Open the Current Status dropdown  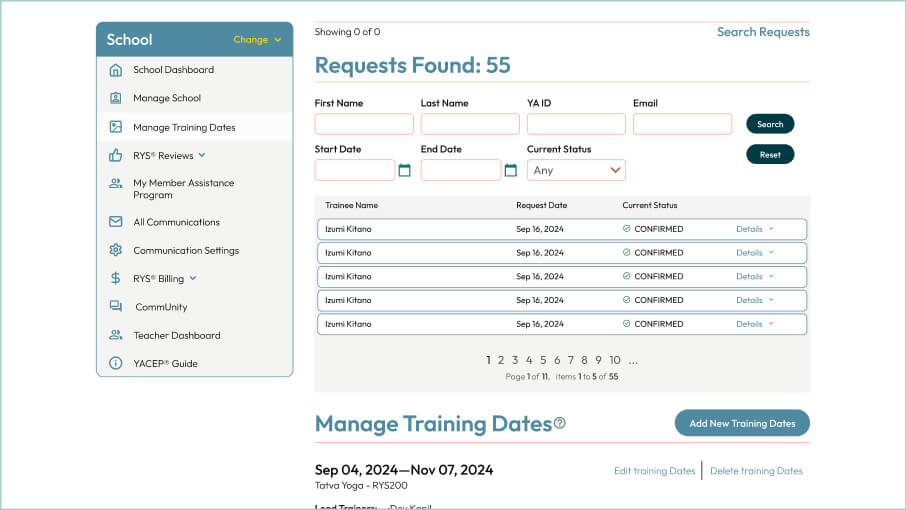point(576,171)
